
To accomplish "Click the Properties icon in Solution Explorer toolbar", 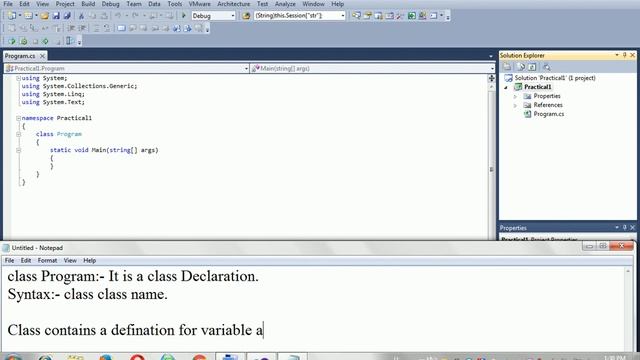I will pyautogui.click(x=507, y=67).
